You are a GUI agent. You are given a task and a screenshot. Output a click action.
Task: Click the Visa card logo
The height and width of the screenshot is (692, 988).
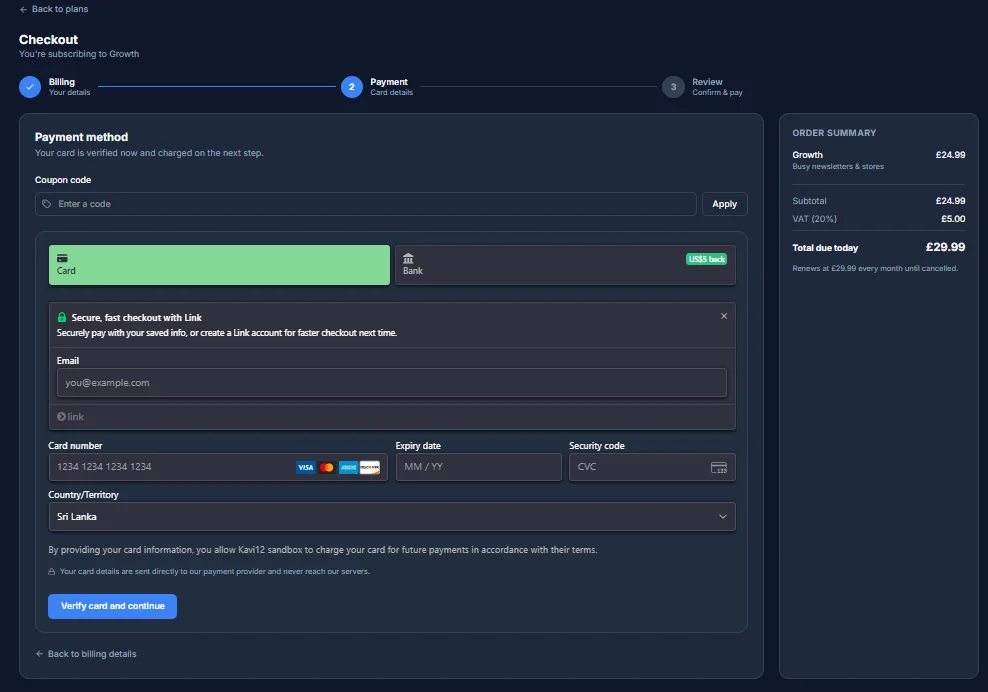pos(306,467)
